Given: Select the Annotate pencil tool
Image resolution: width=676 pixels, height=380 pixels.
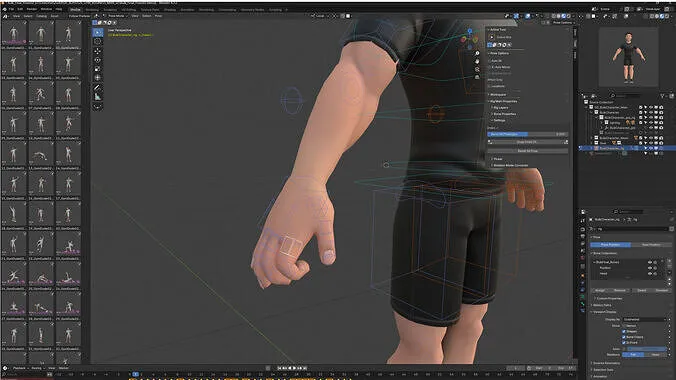Looking at the screenshot, I should click(98, 88).
